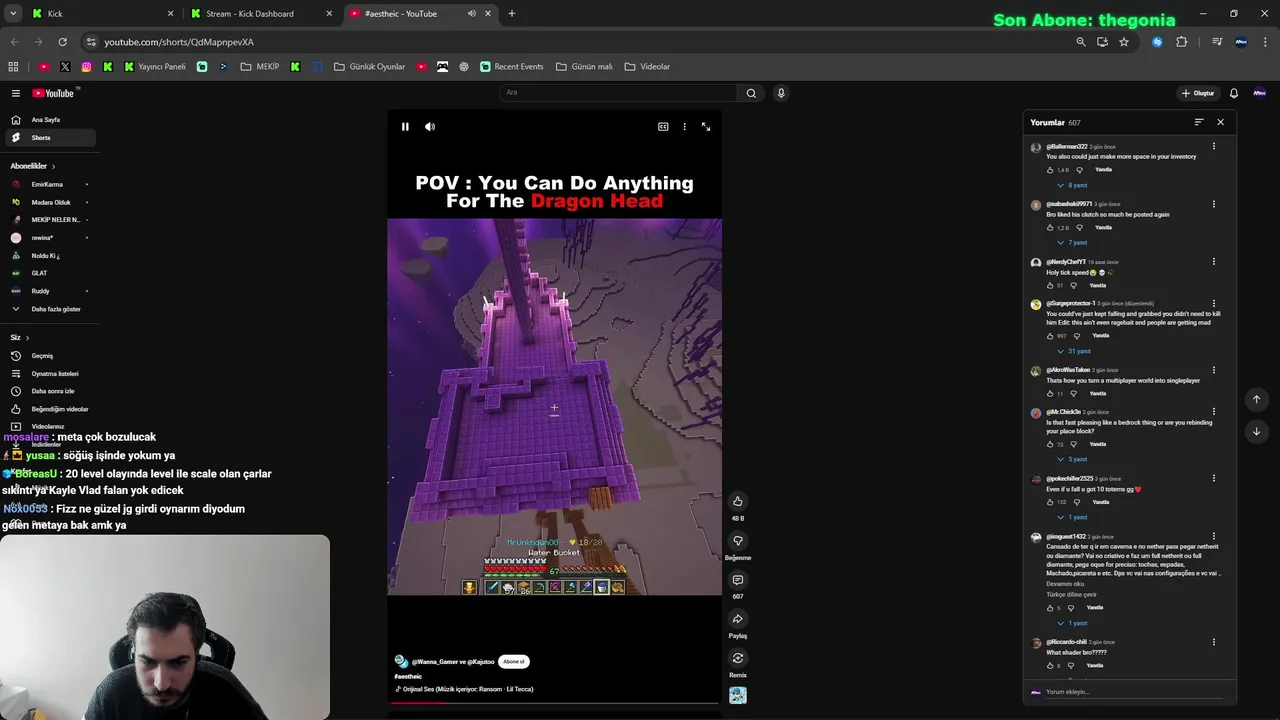This screenshot has width=1280, height=720.
Task: Dislike @NerdyChefYT's comment
Action: (1076, 286)
